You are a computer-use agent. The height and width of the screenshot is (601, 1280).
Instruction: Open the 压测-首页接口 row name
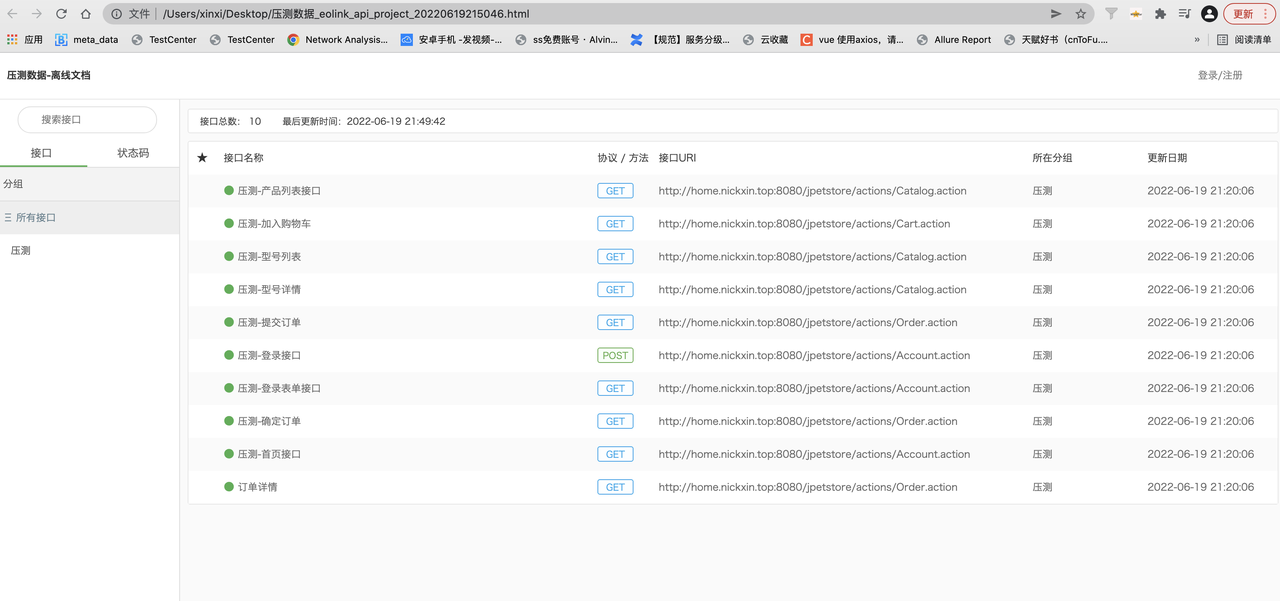pyautogui.click(x=269, y=454)
